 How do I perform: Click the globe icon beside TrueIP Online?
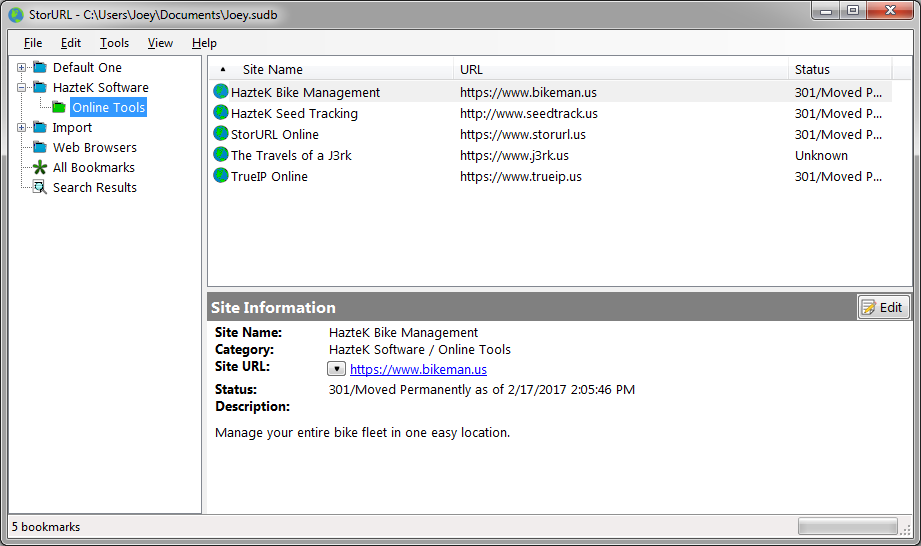click(x=221, y=176)
